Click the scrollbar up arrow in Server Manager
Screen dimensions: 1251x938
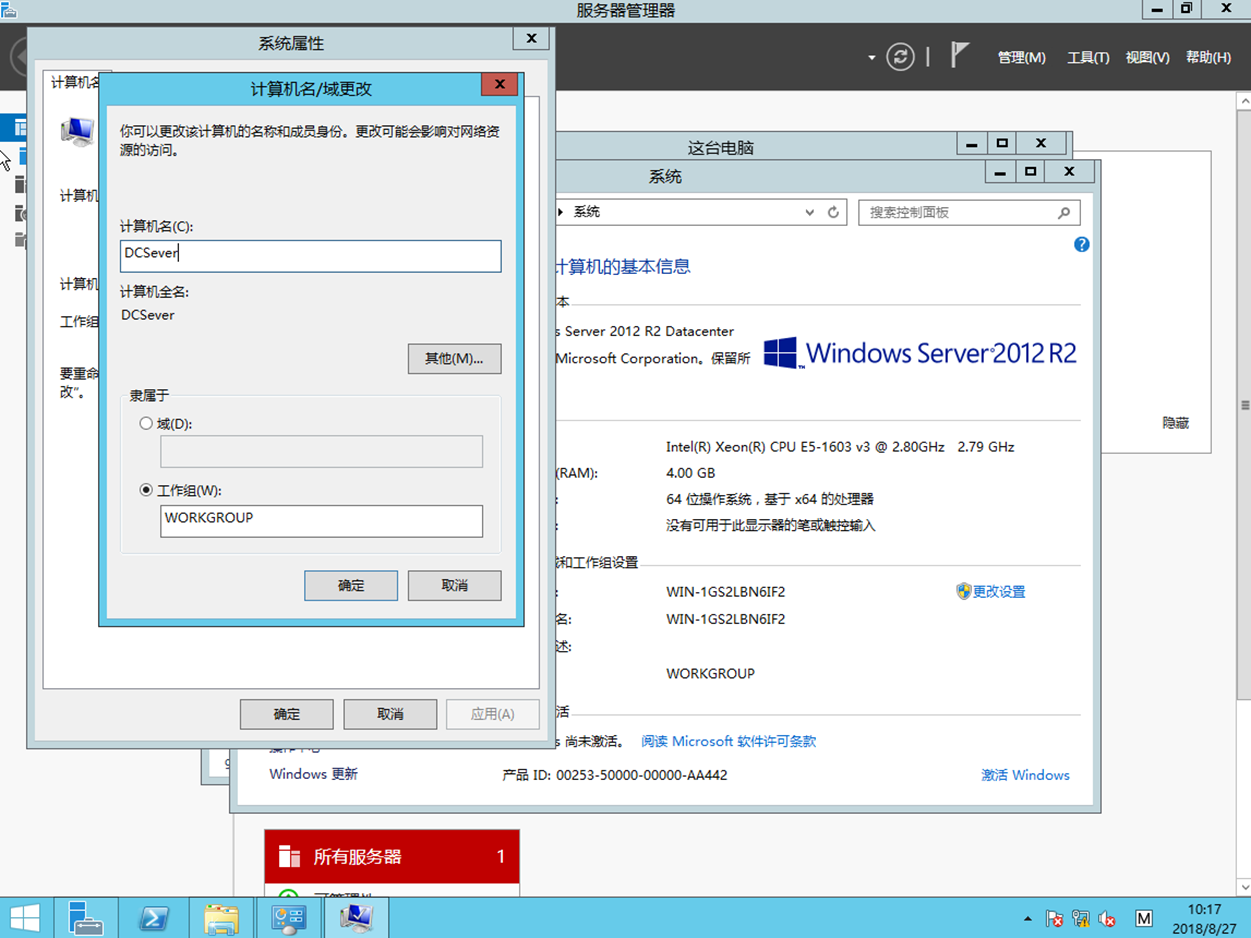click(x=1245, y=102)
